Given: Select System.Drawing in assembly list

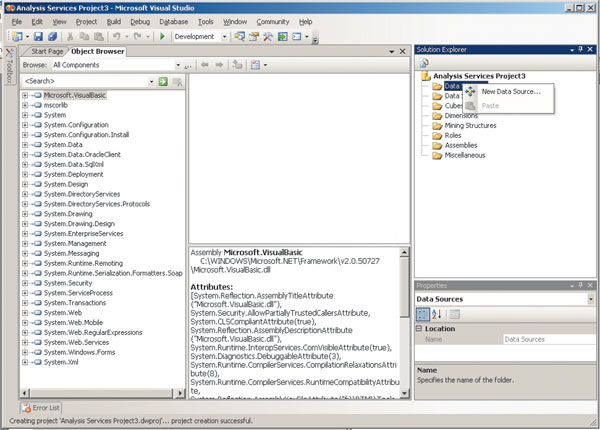Looking at the screenshot, I should click(x=68, y=214).
